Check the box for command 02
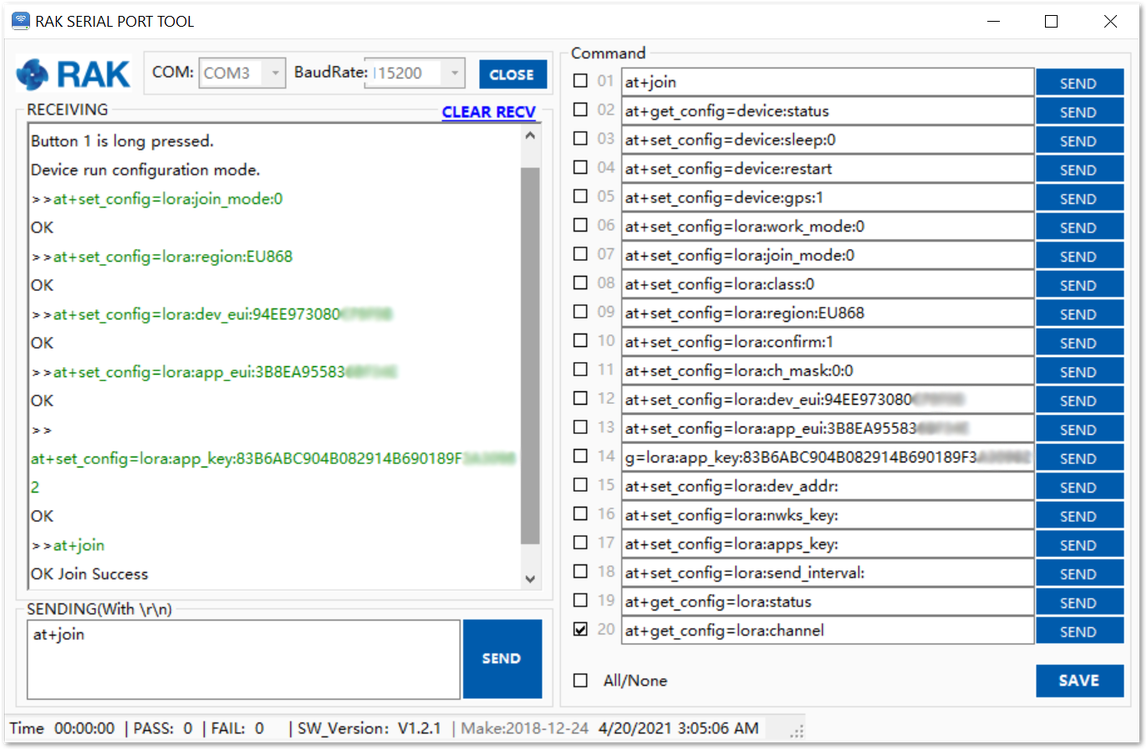1147x750 pixels. (580, 110)
